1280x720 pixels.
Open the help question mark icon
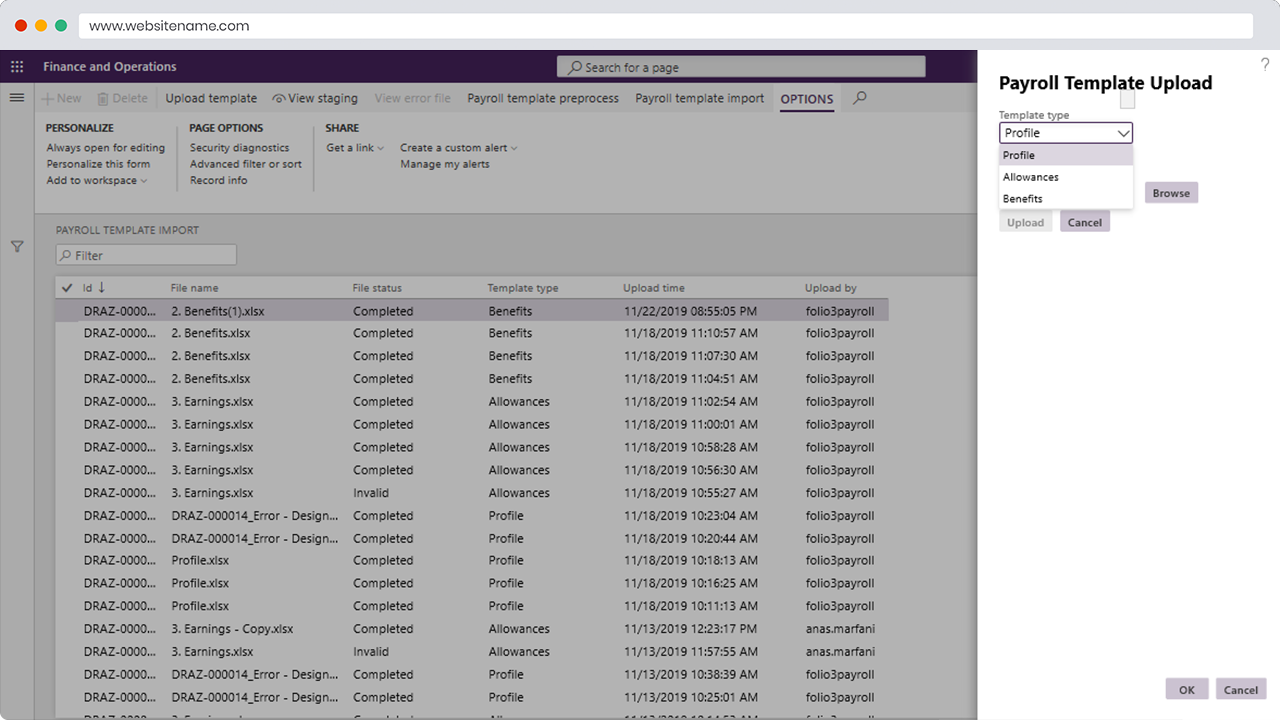coord(1265,64)
